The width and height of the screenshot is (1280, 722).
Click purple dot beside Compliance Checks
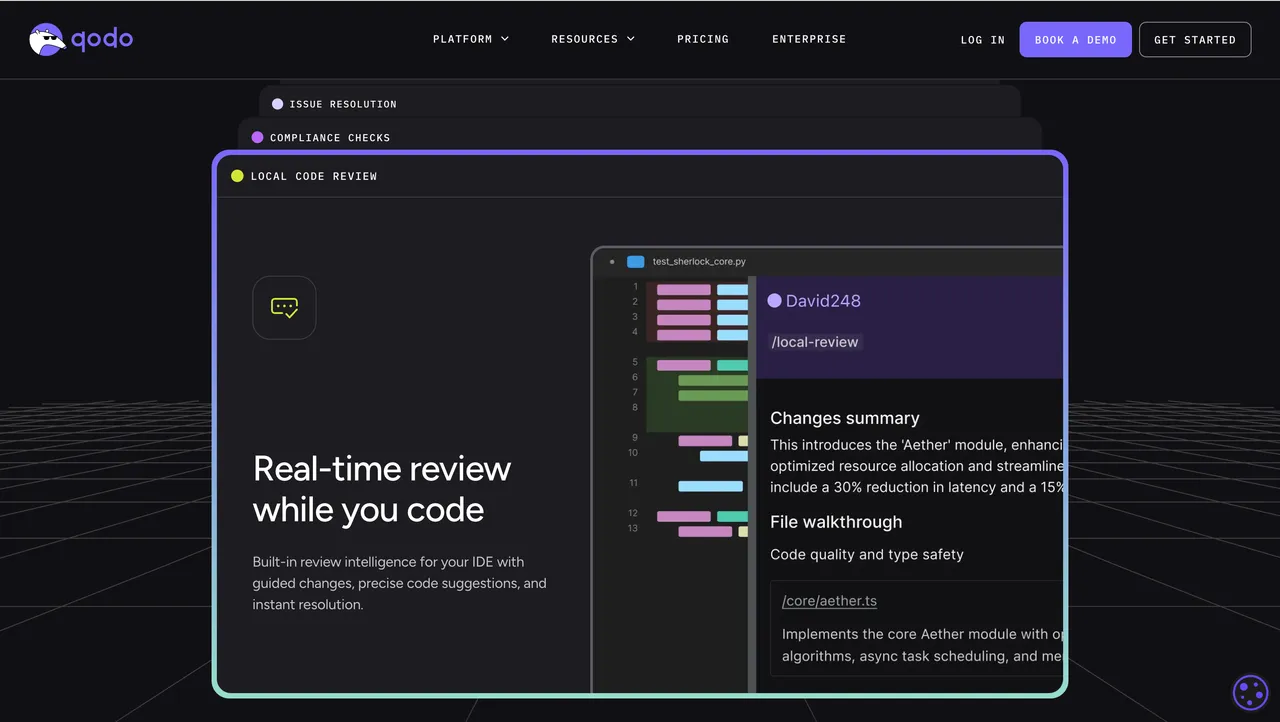click(x=257, y=138)
